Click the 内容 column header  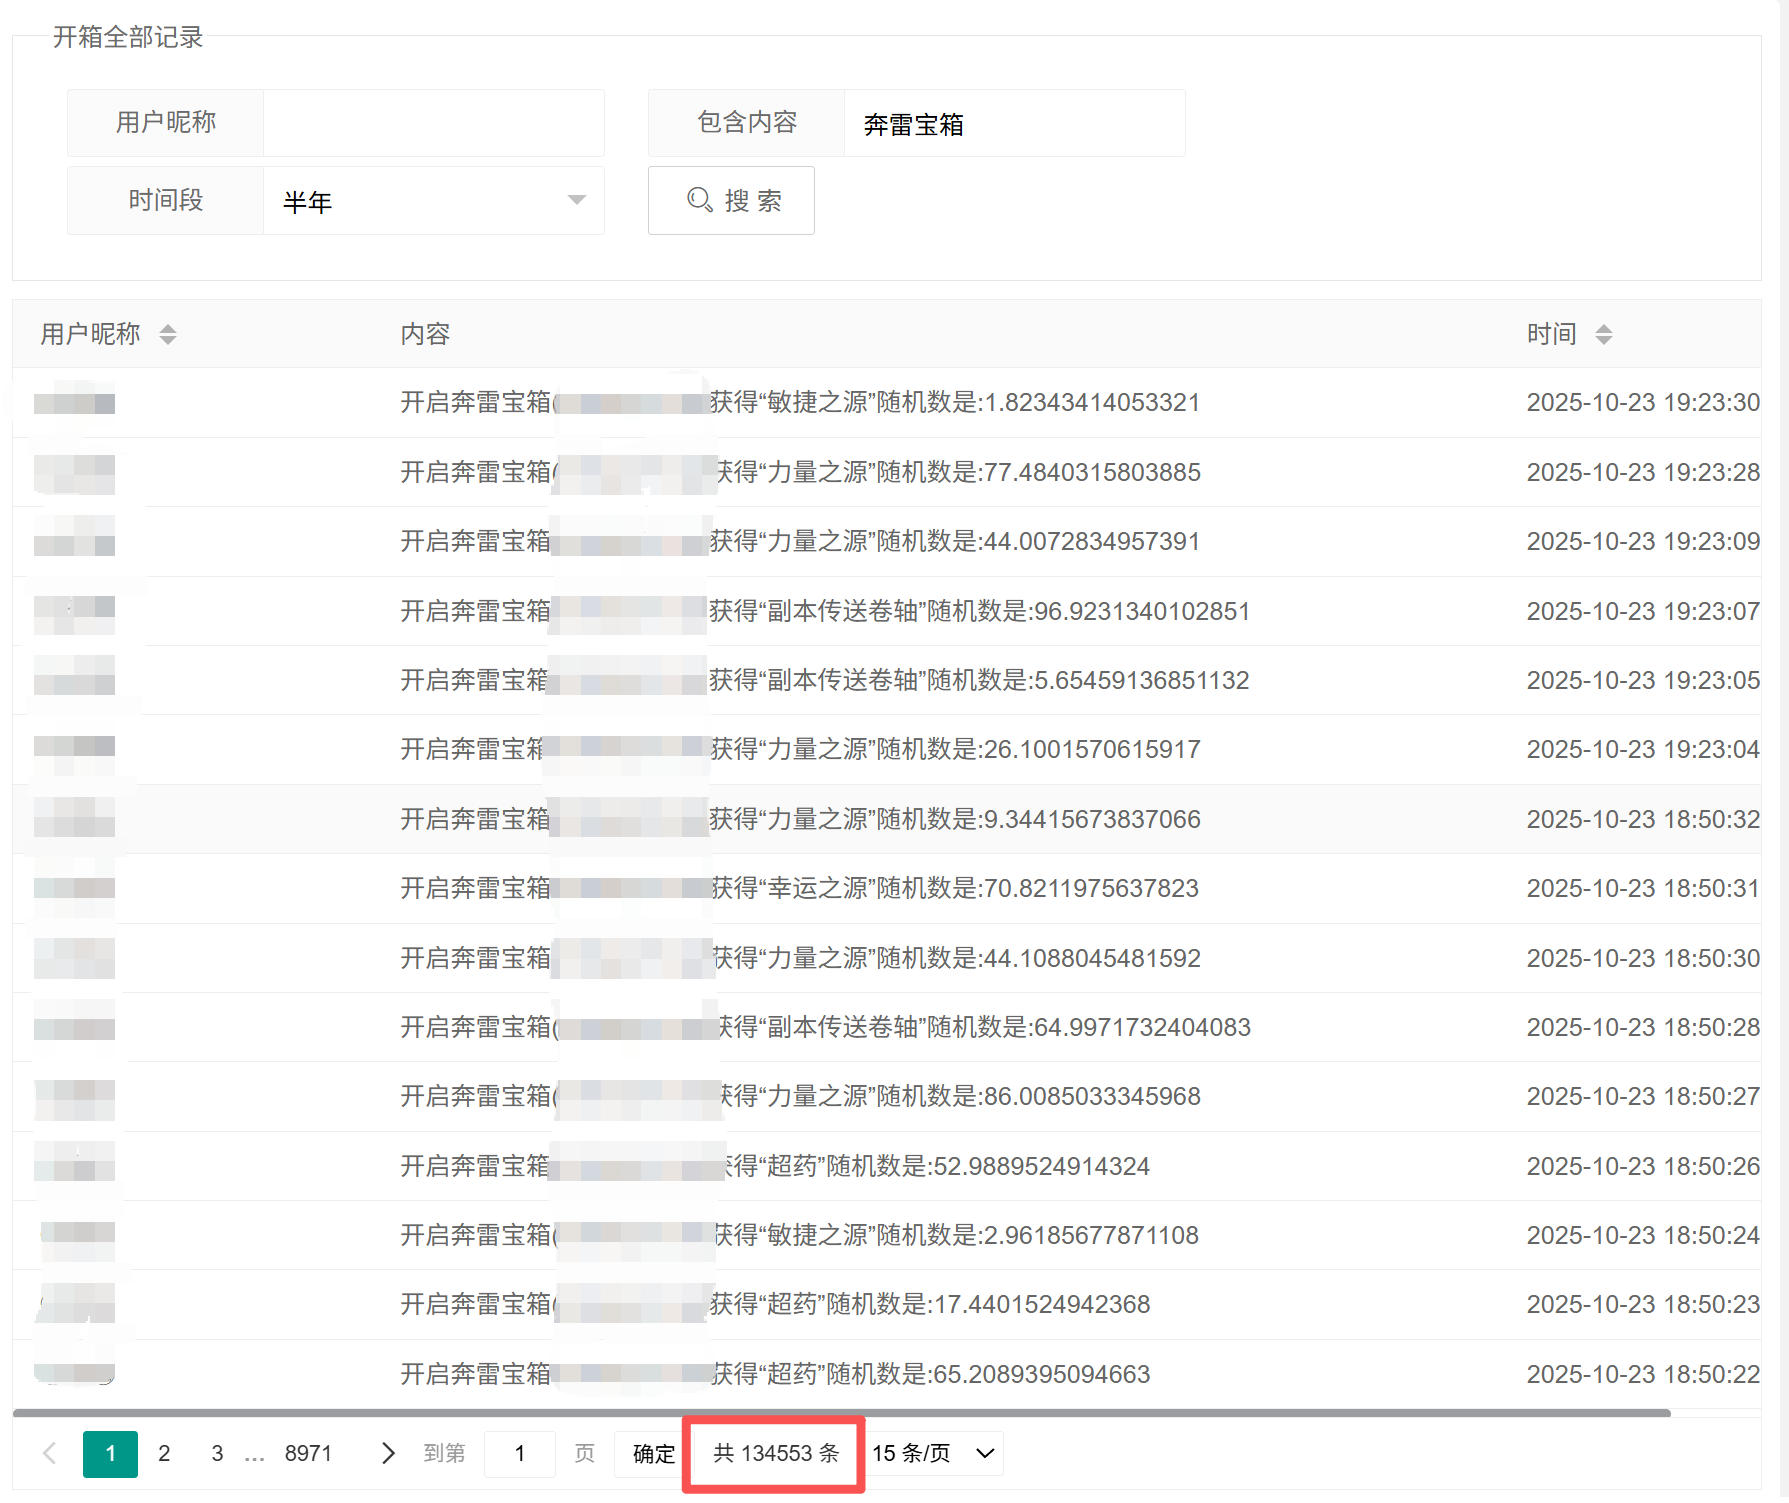(425, 334)
